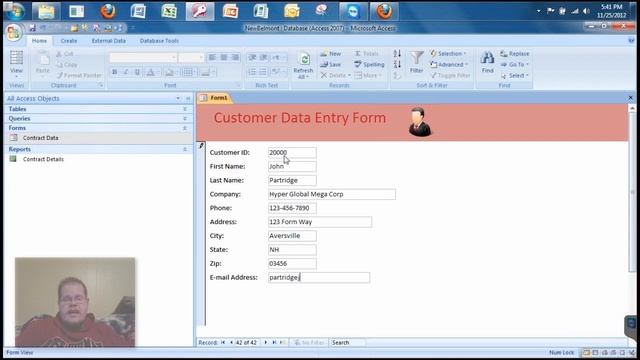Screen dimensions: 640x360
Task: Open the Contract Data form
Action: pyautogui.click(x=40, y=138)
